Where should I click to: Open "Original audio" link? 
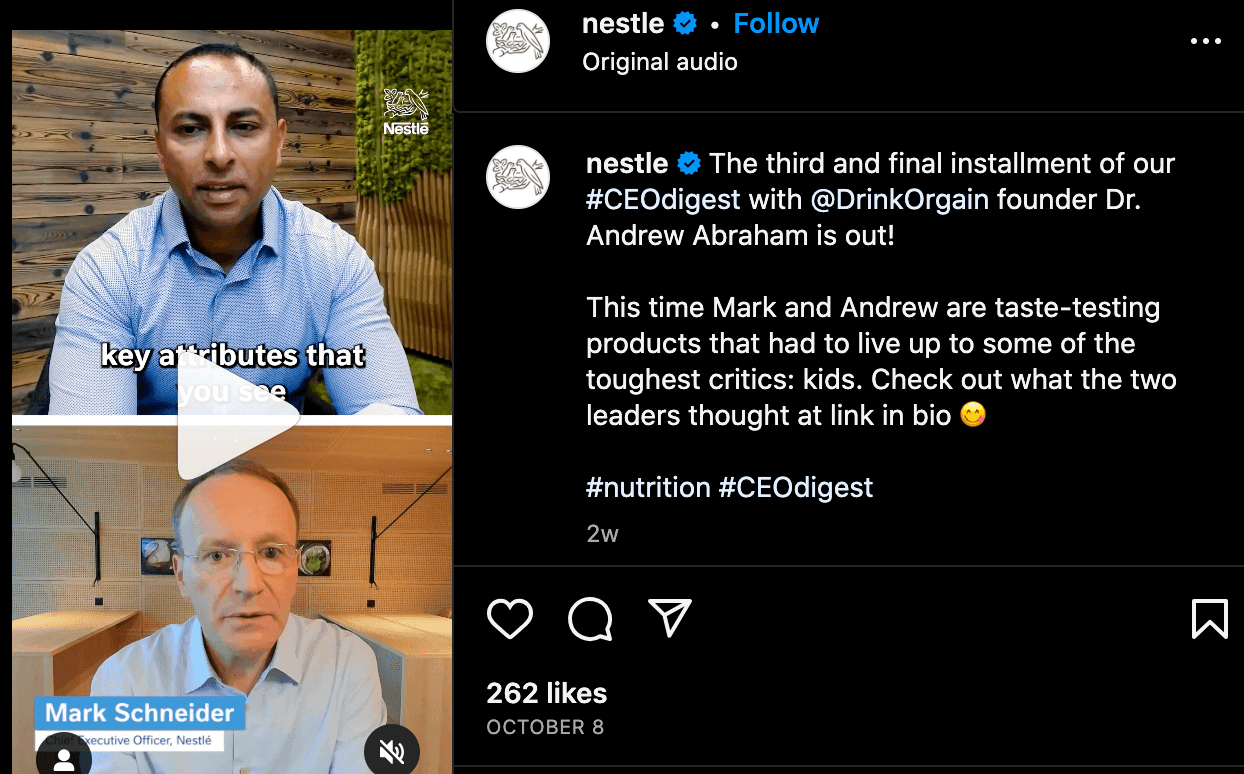(x=660, y=62)
